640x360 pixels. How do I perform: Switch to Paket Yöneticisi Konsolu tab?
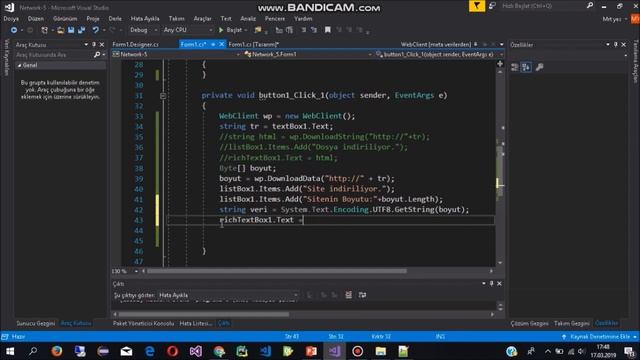(x=143, y=323)
